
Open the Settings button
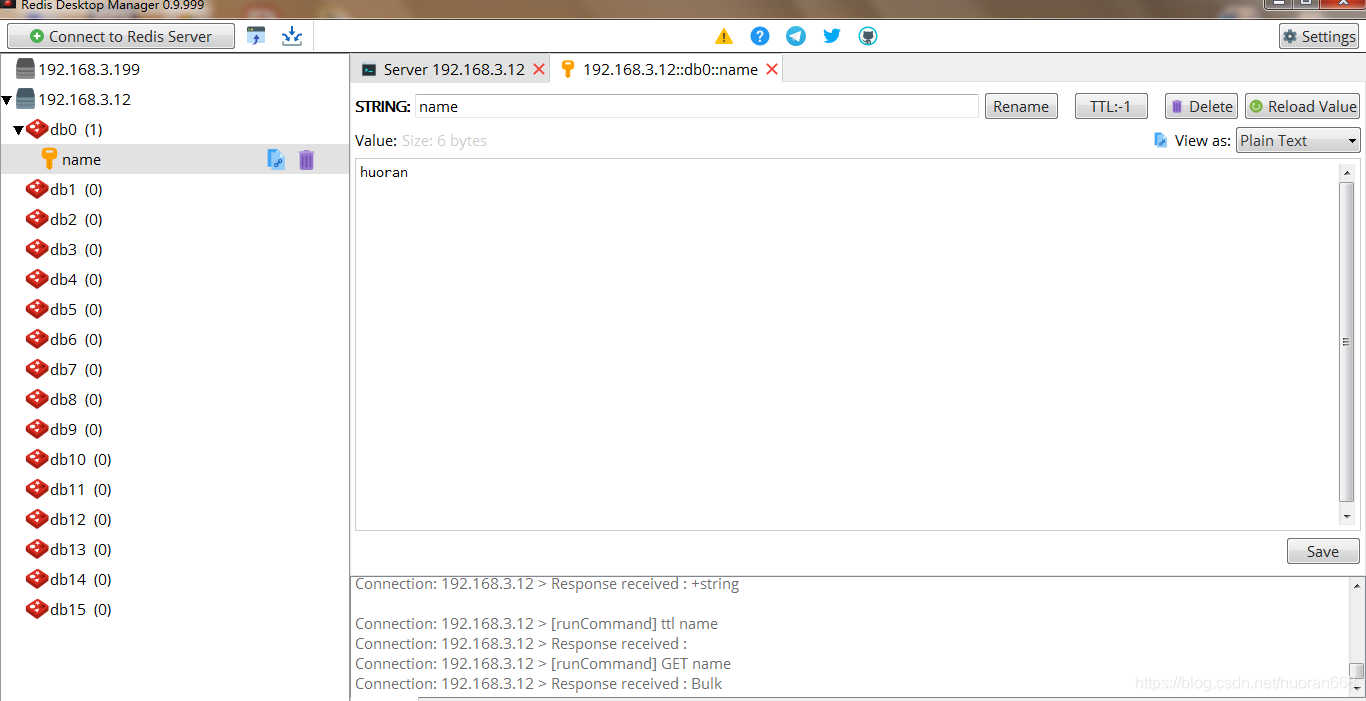coord(1319,36)
